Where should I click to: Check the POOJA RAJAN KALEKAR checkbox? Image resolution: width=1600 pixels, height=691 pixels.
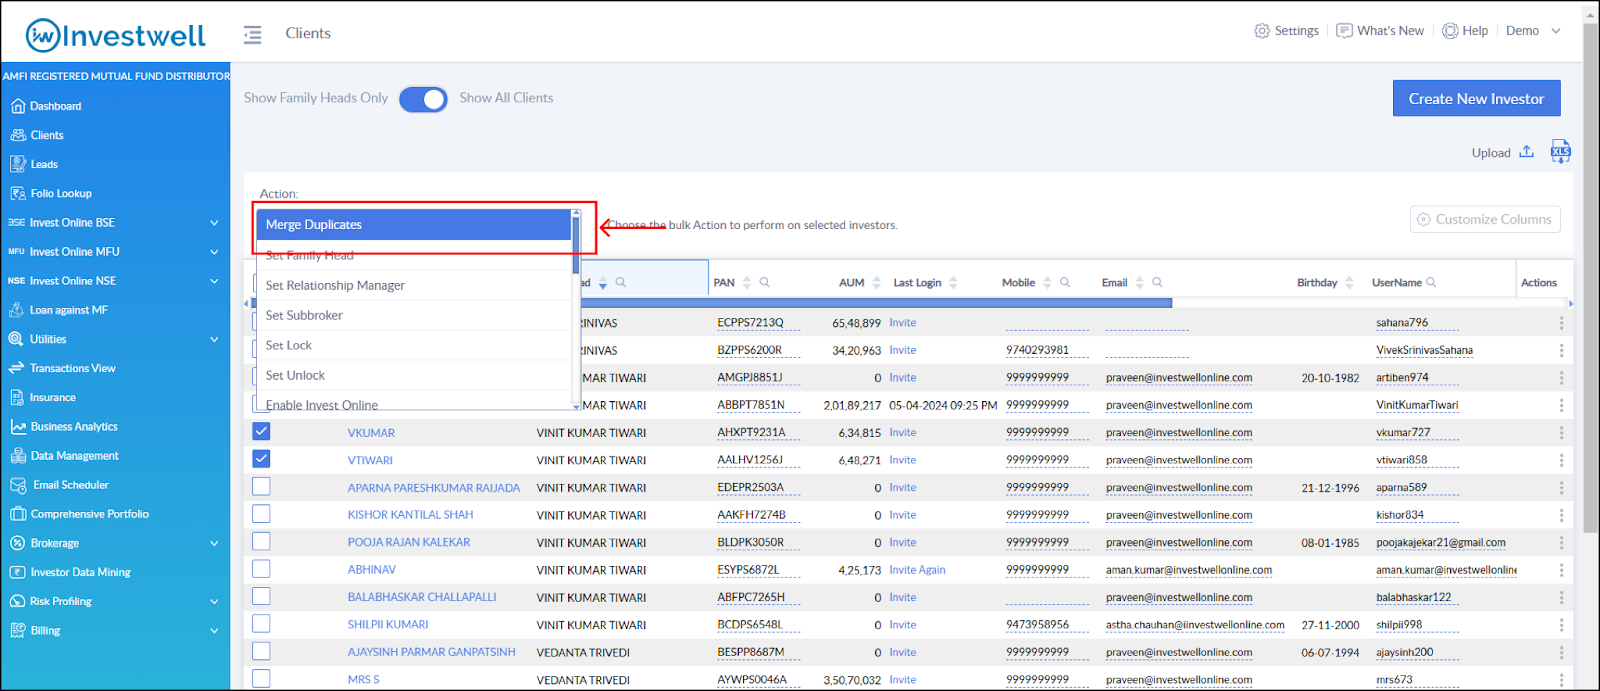(261, 542)
